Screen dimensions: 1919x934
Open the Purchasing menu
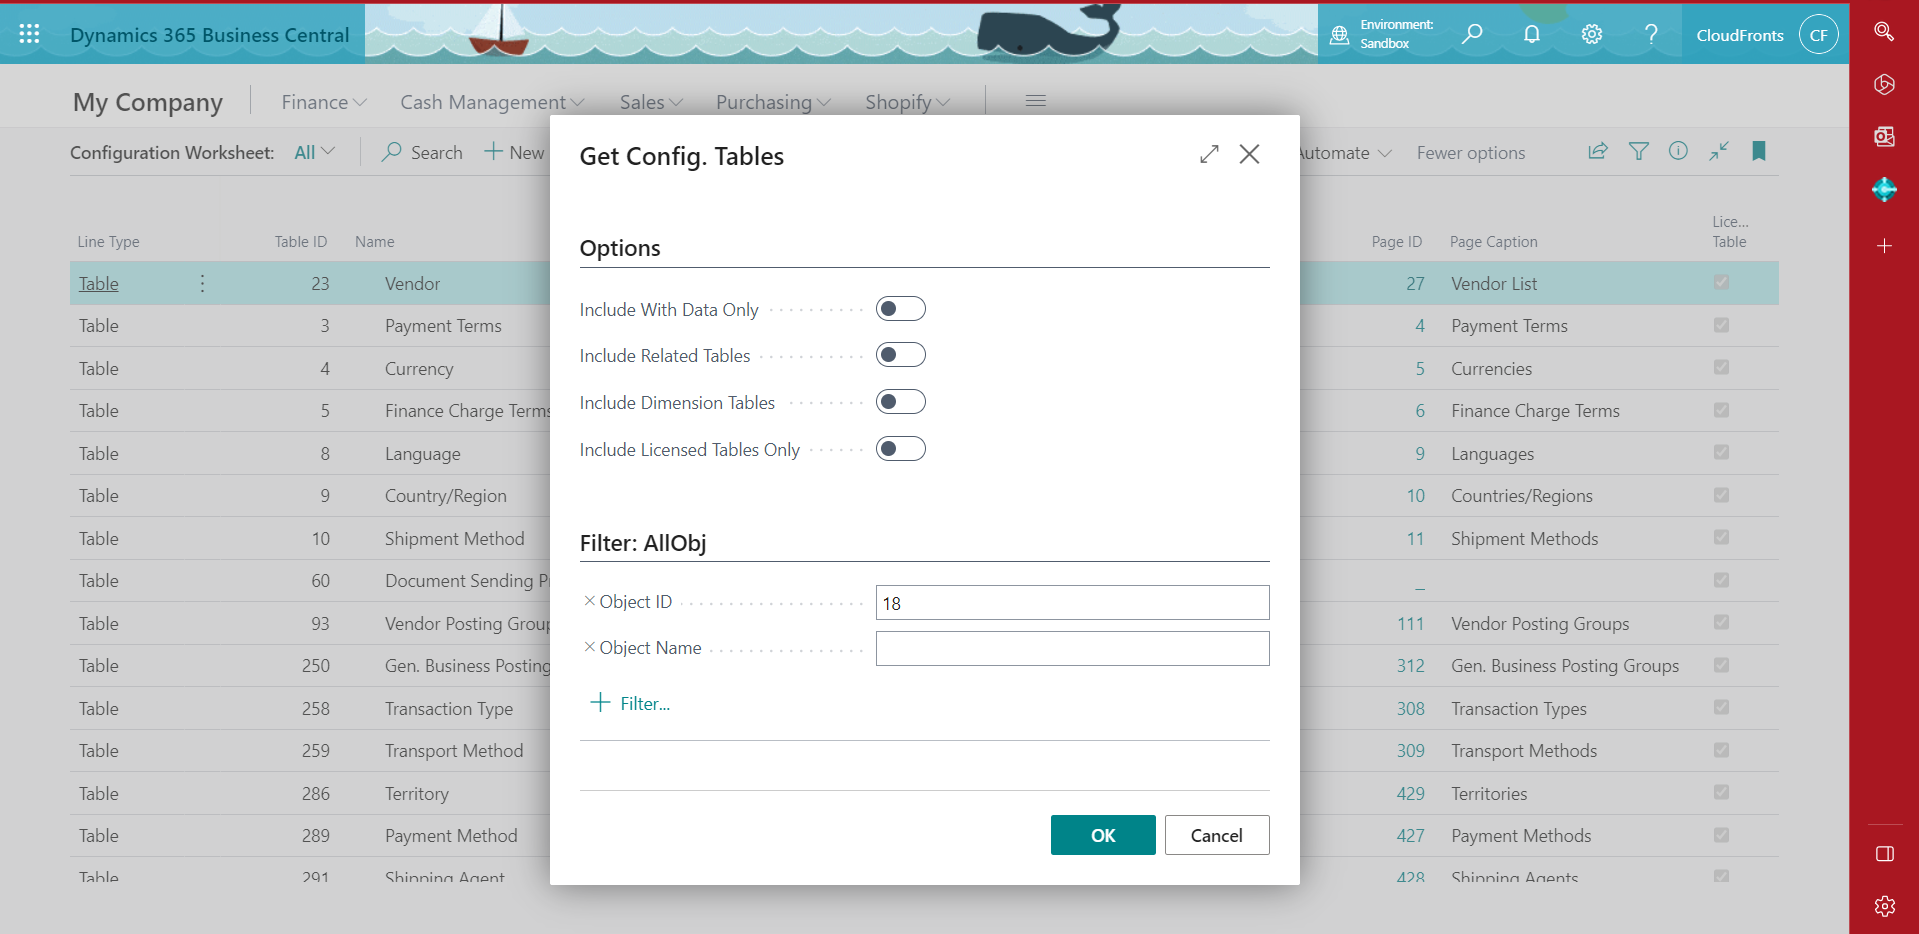pyautogui.click(x=772, y=102)
